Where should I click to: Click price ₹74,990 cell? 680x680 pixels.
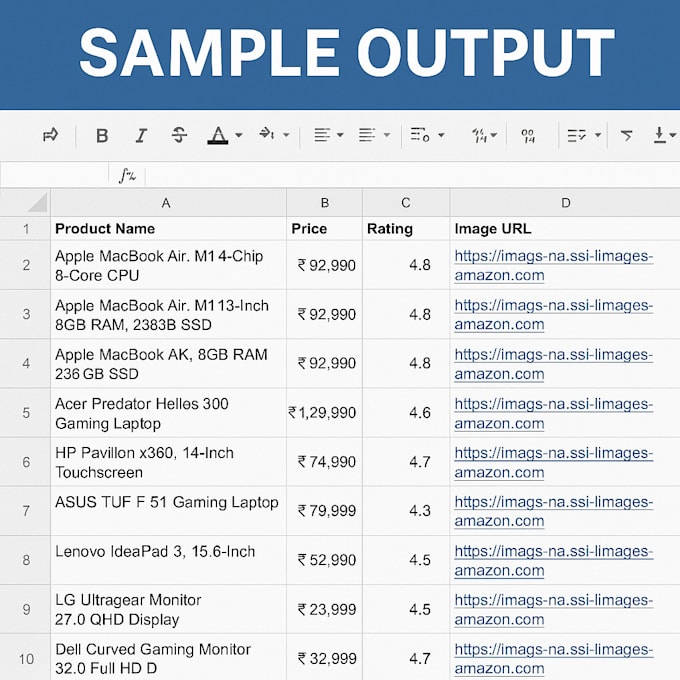tap(324, 462)
